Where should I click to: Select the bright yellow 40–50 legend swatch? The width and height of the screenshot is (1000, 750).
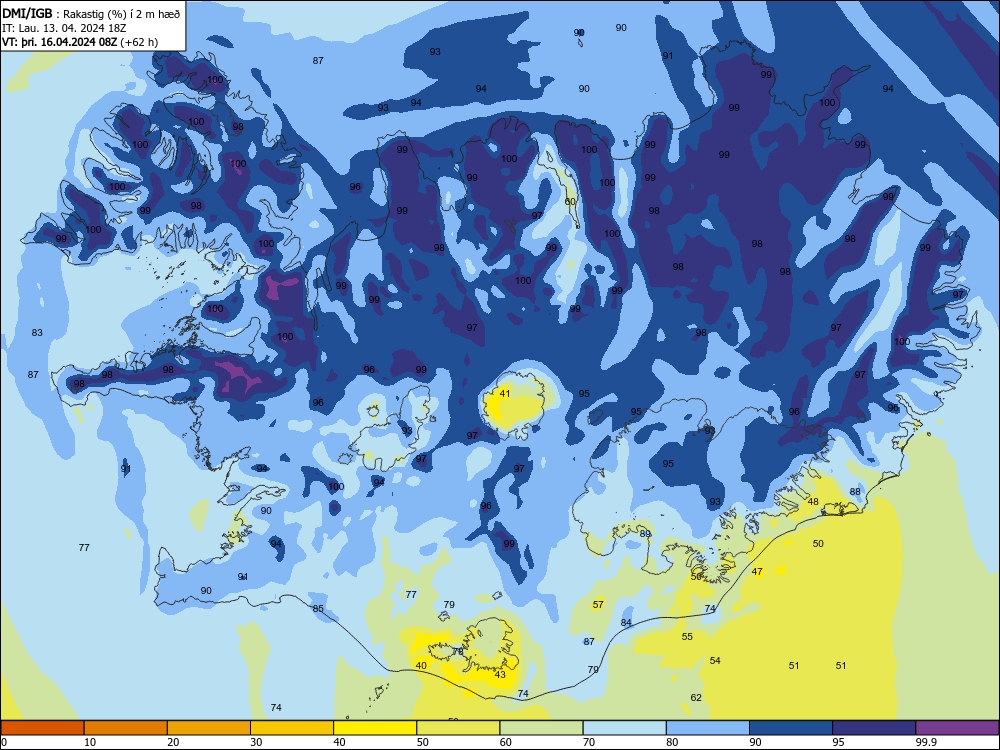pyautogui.click(x=375, y=728)
